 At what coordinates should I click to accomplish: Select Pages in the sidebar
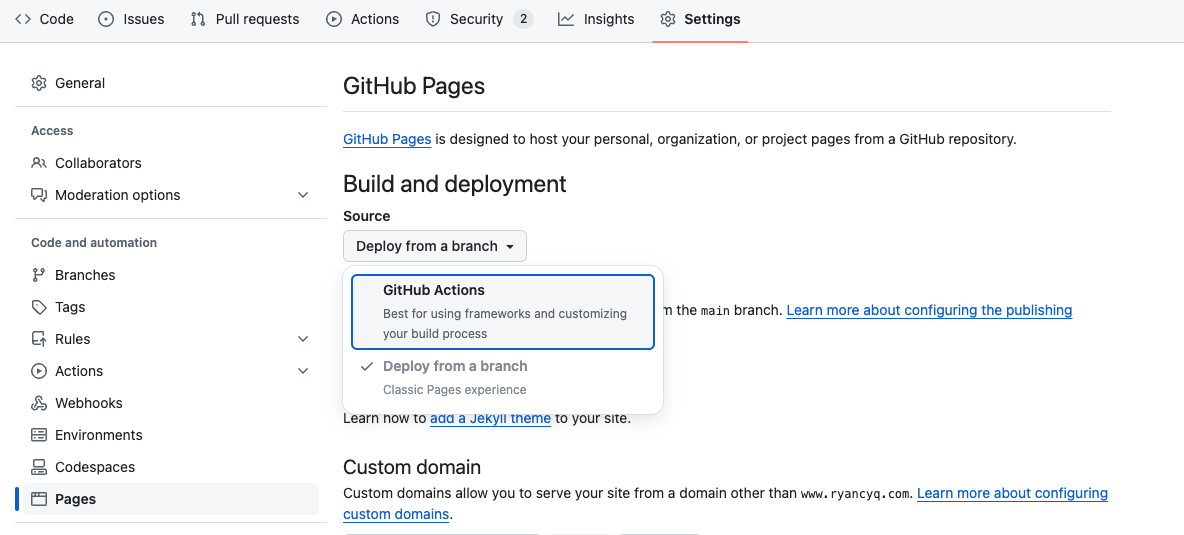point(171,499)
